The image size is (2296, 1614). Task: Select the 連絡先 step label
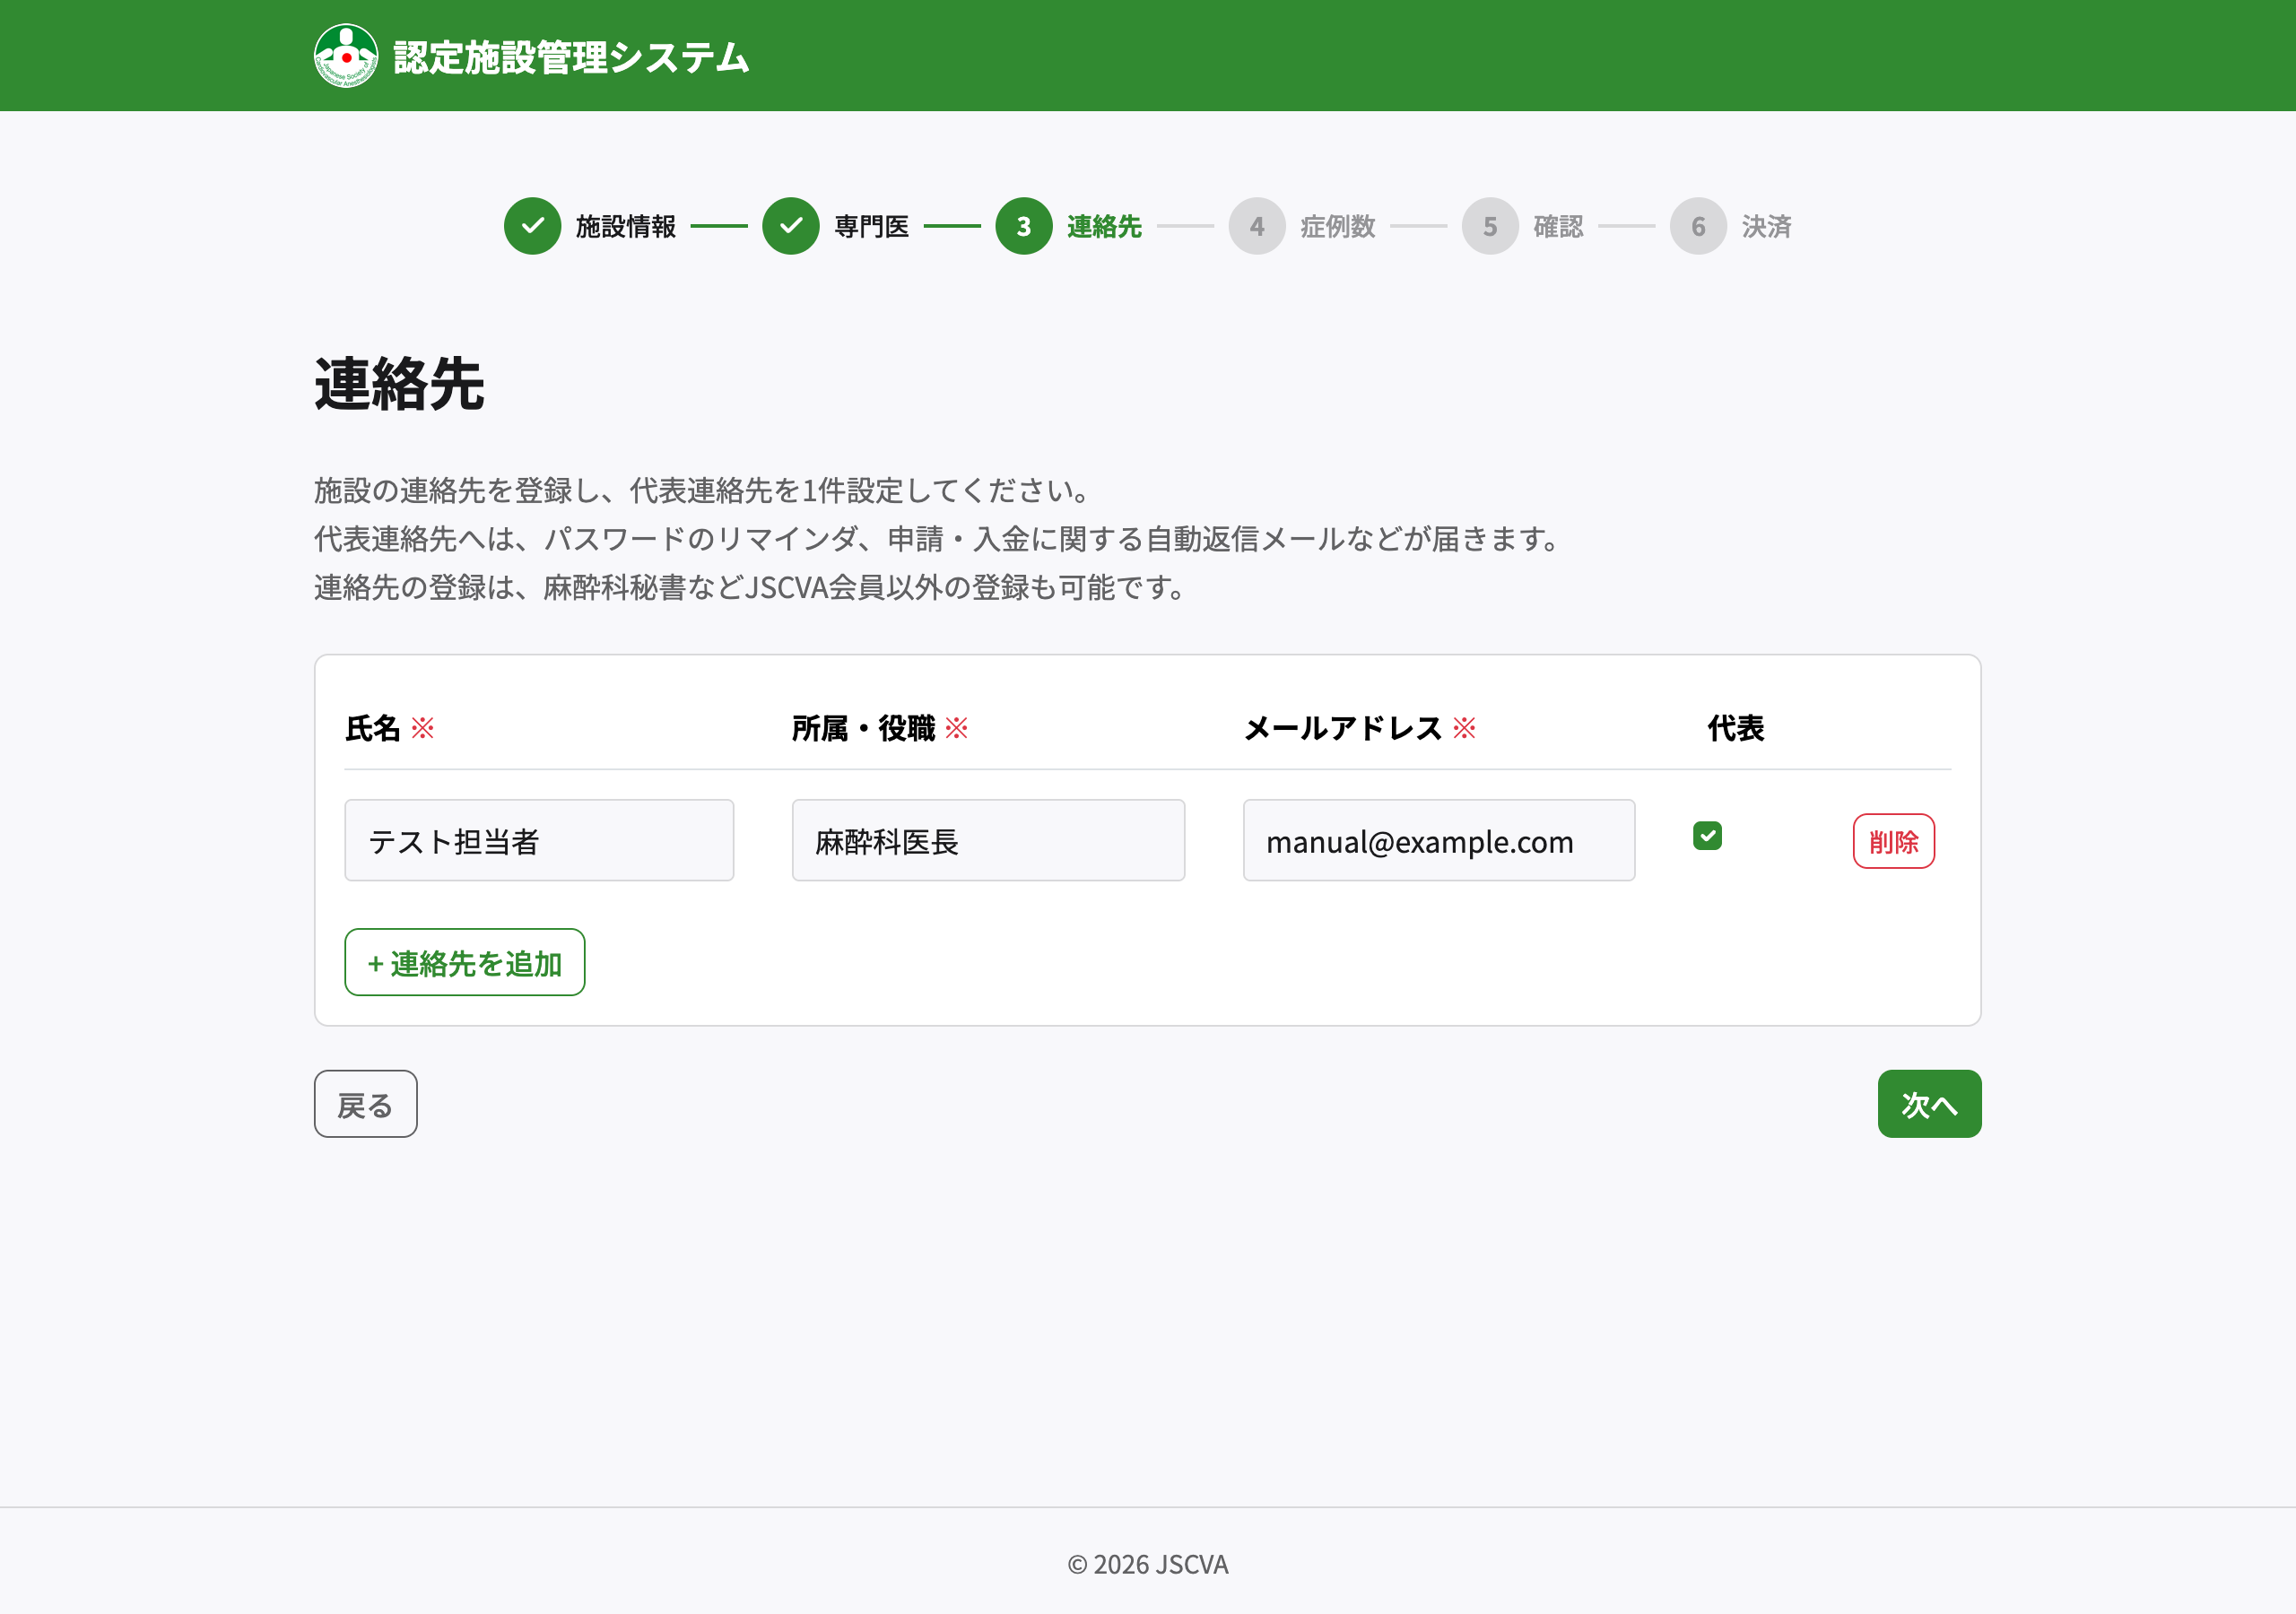pos(1103,227)
